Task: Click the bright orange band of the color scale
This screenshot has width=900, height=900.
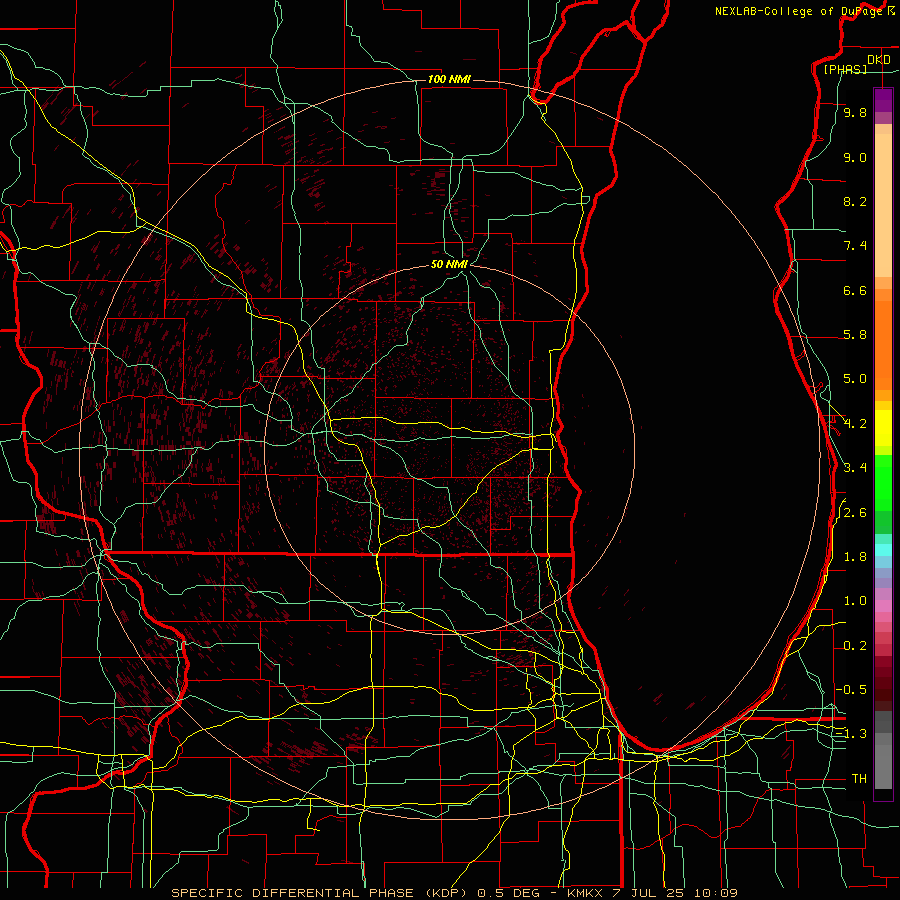Action: (x=883, y=346)
